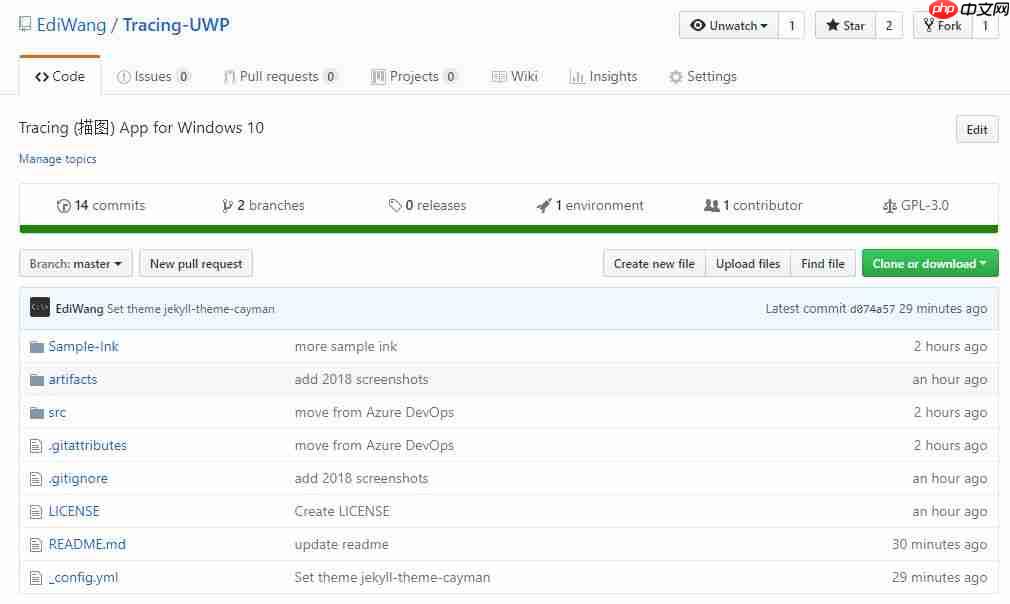
Task: Click the Settings gear icon
Action: point(675,77)
